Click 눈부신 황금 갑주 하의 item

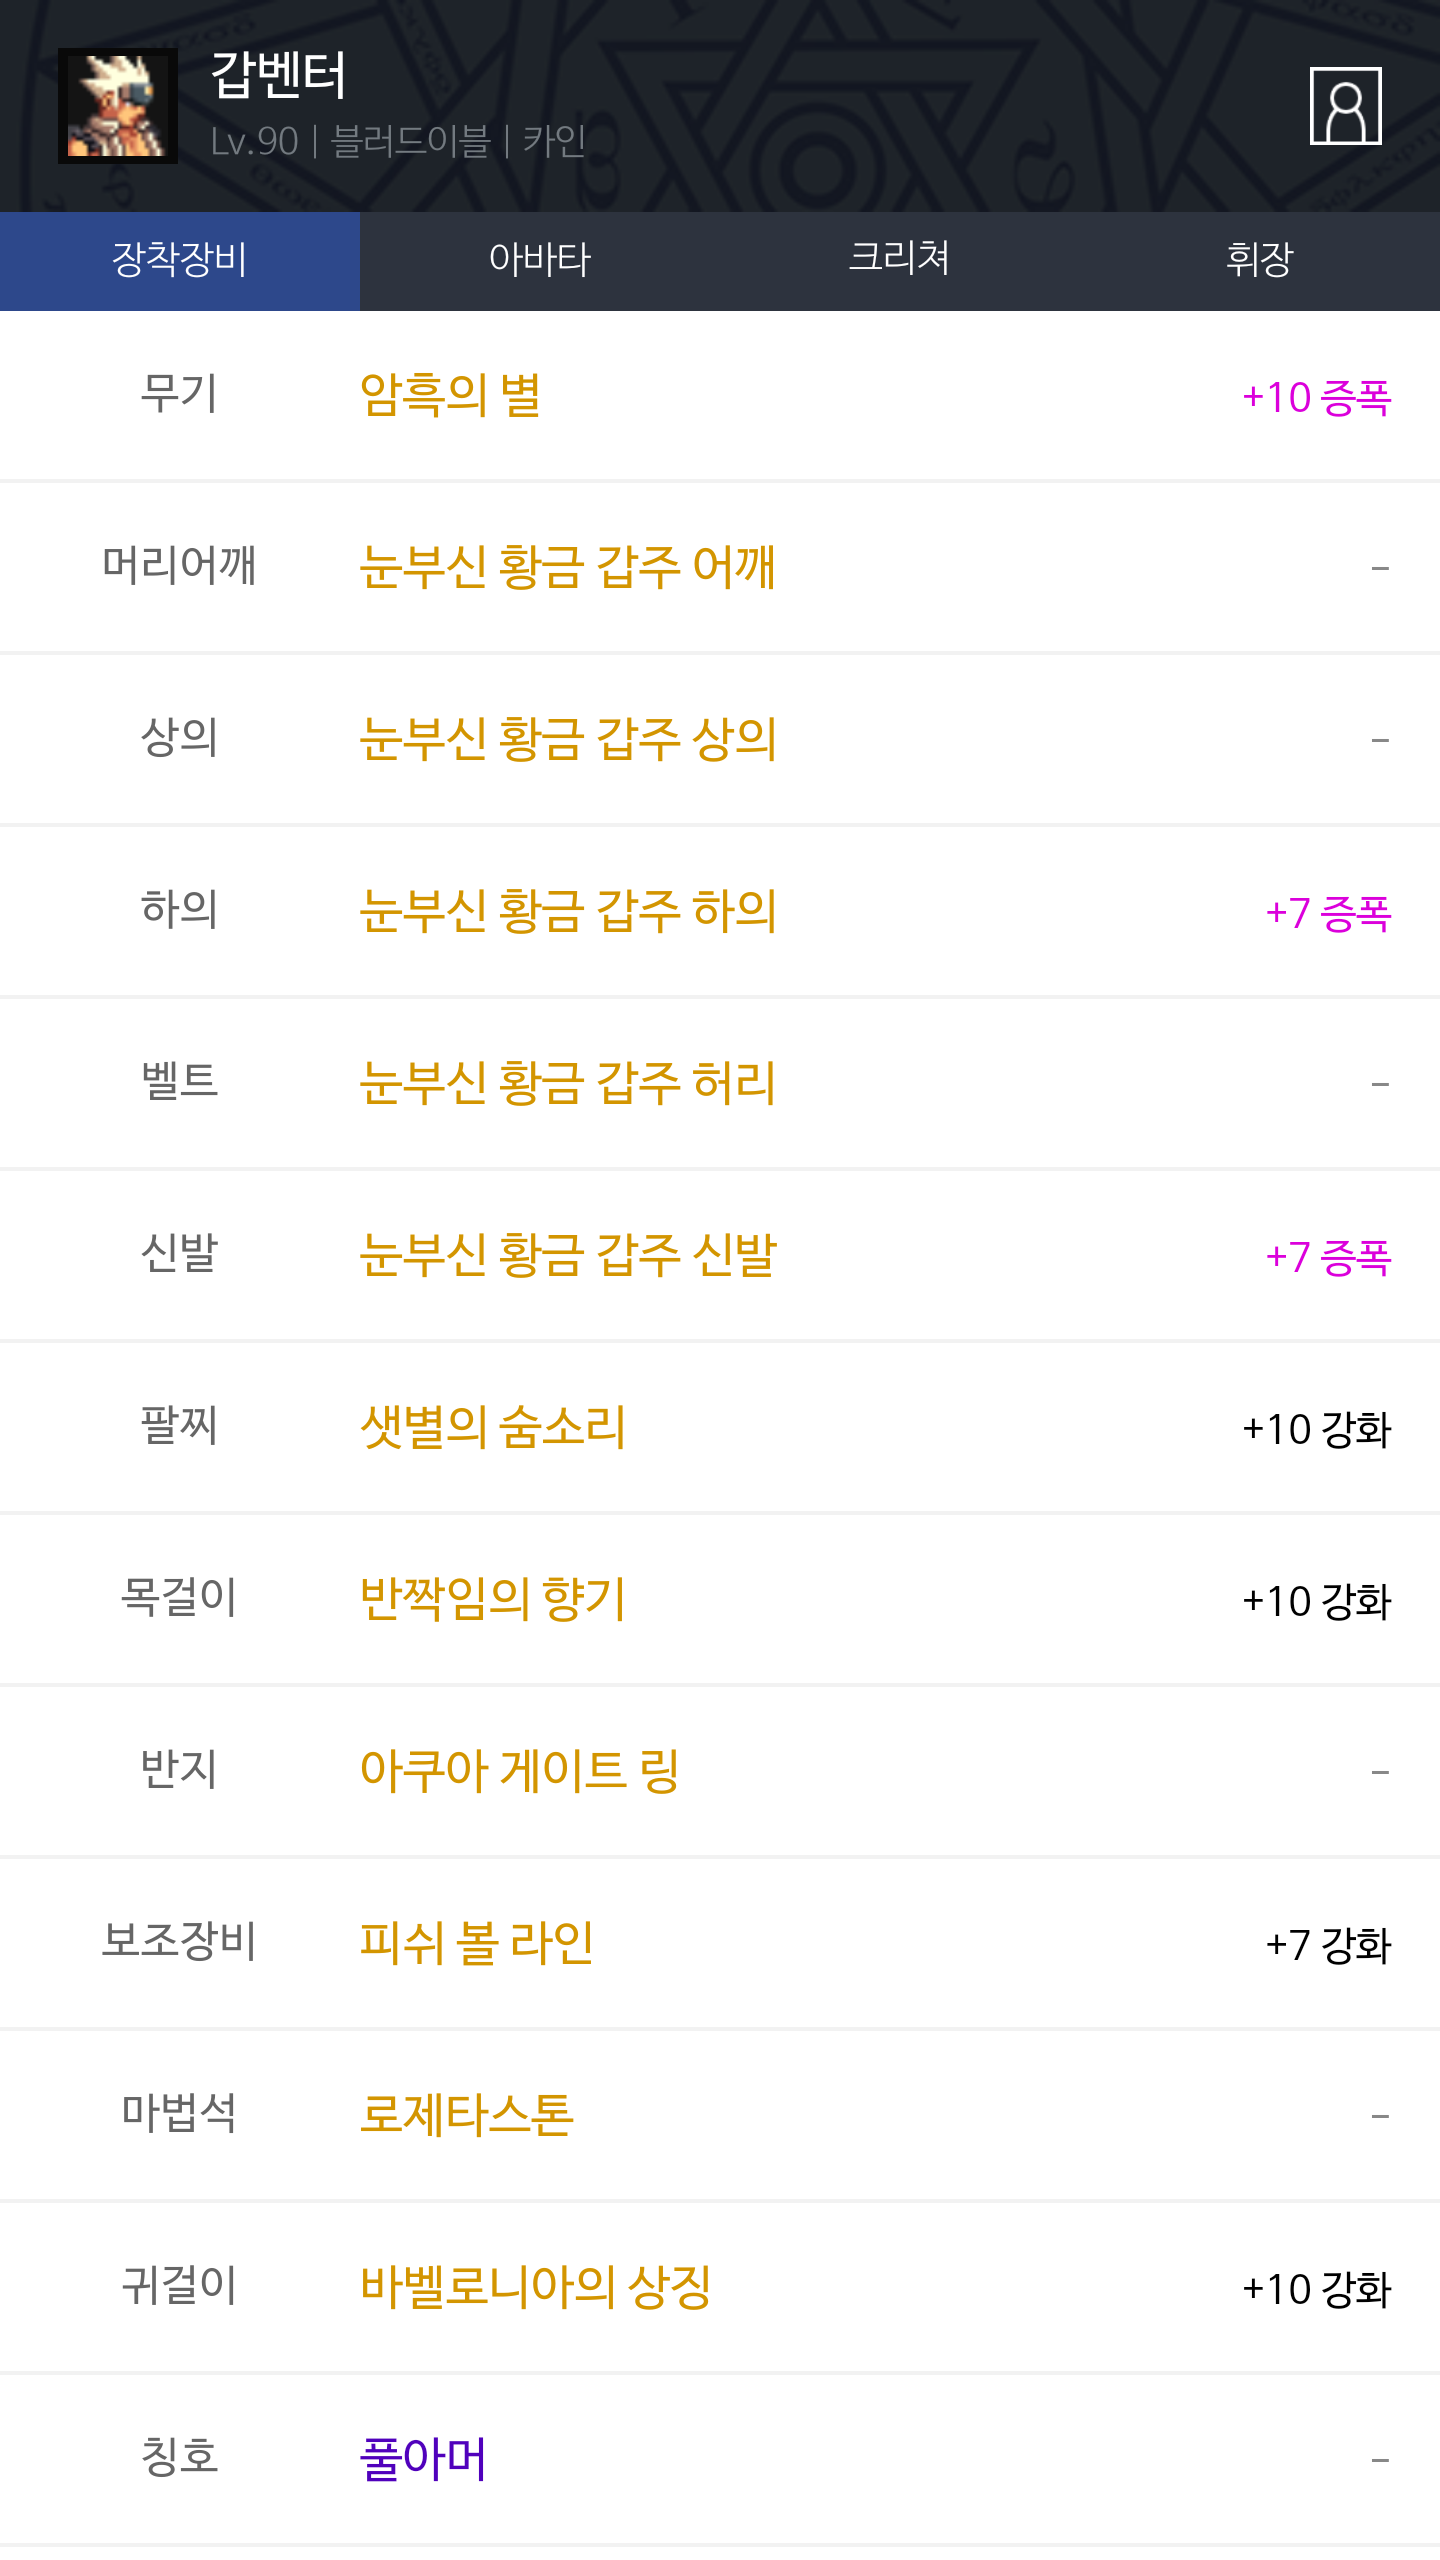(x=567, y=911)
